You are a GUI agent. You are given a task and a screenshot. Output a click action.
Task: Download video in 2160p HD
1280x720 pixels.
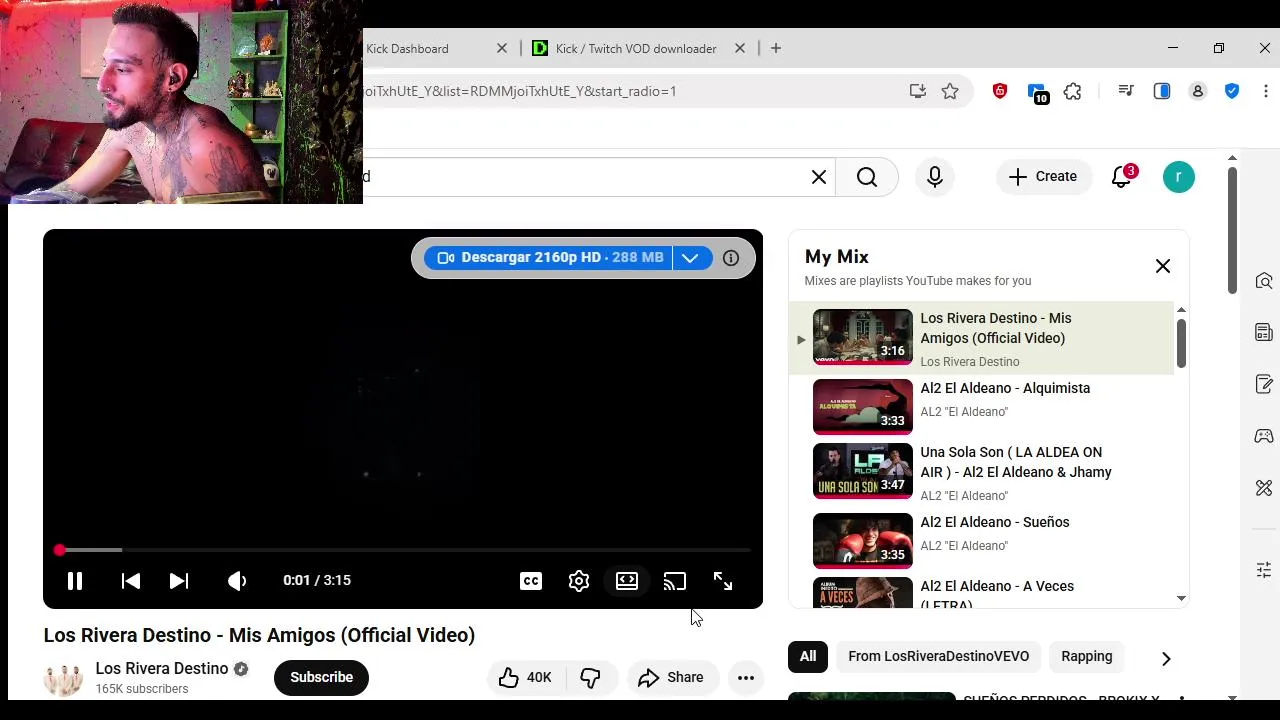click(x=548, y=258)
